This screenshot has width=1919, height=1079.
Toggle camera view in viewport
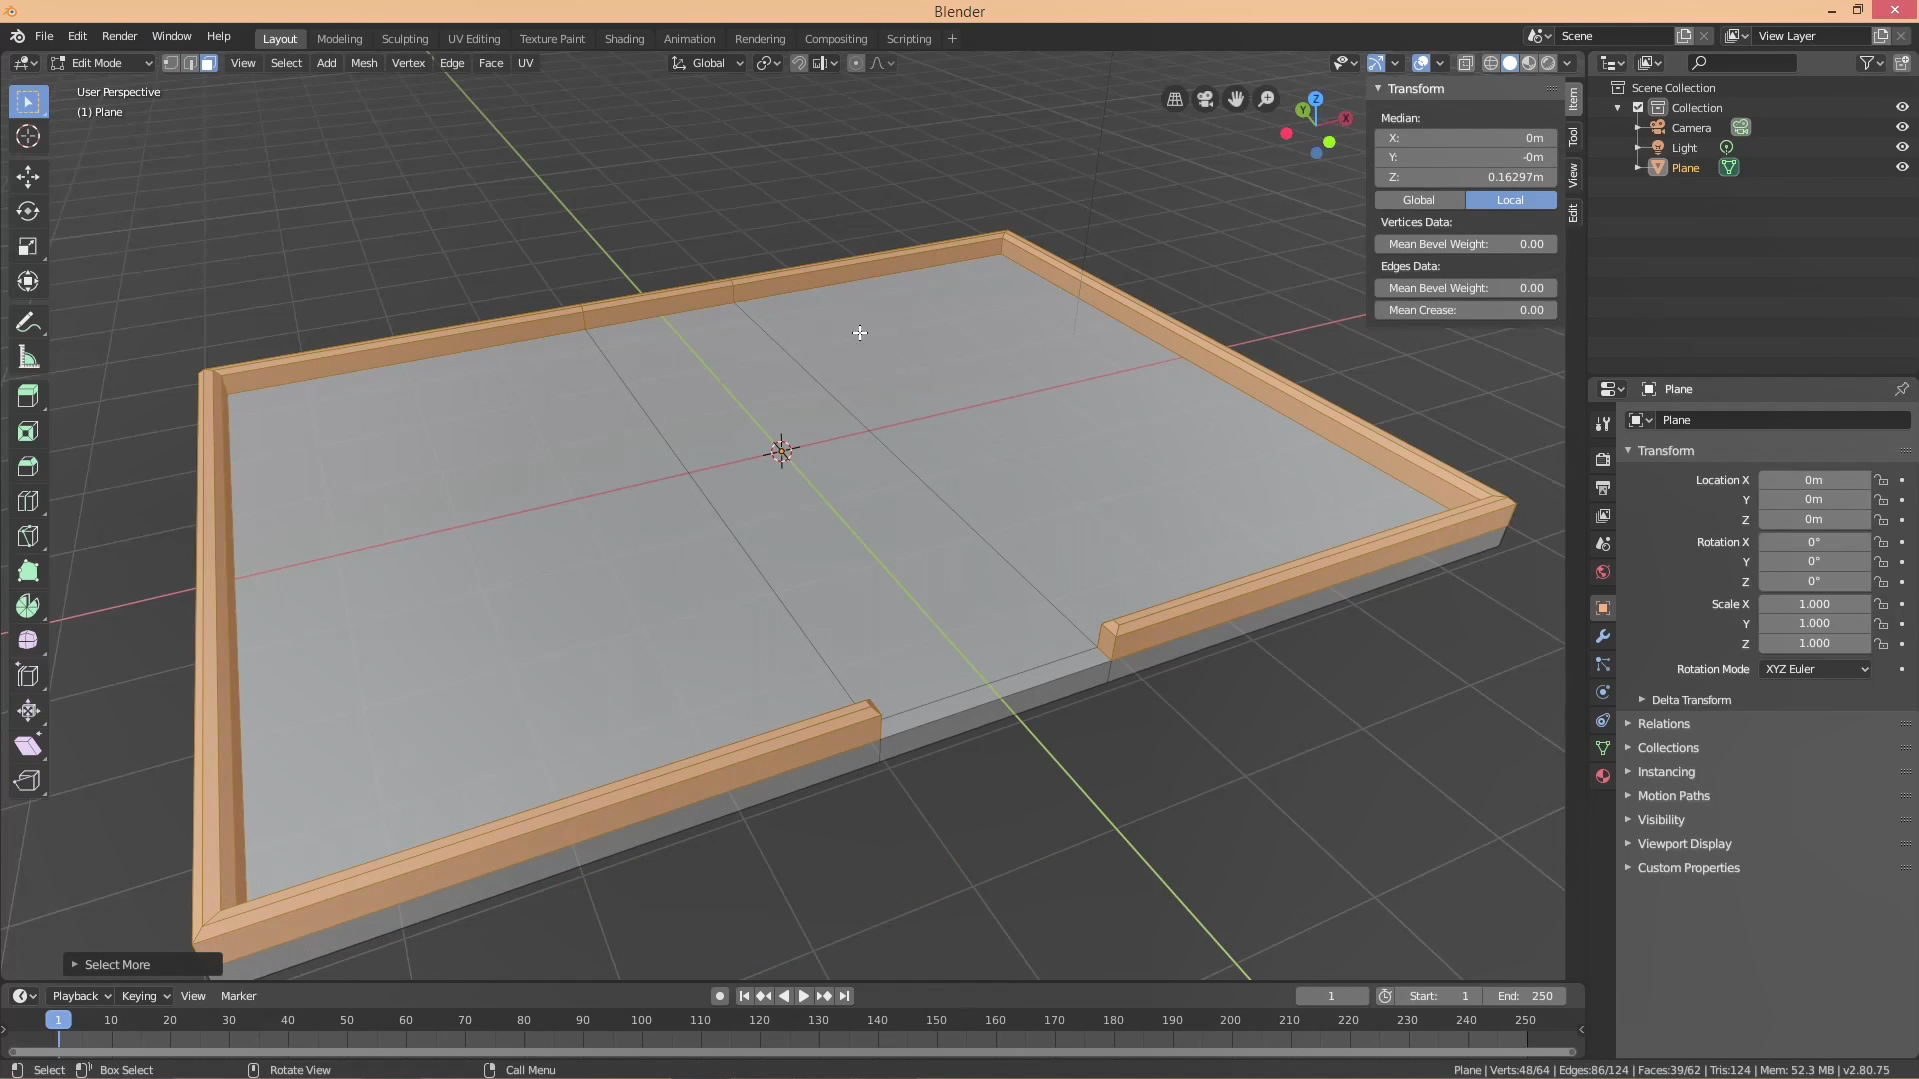click(1205, 99)
